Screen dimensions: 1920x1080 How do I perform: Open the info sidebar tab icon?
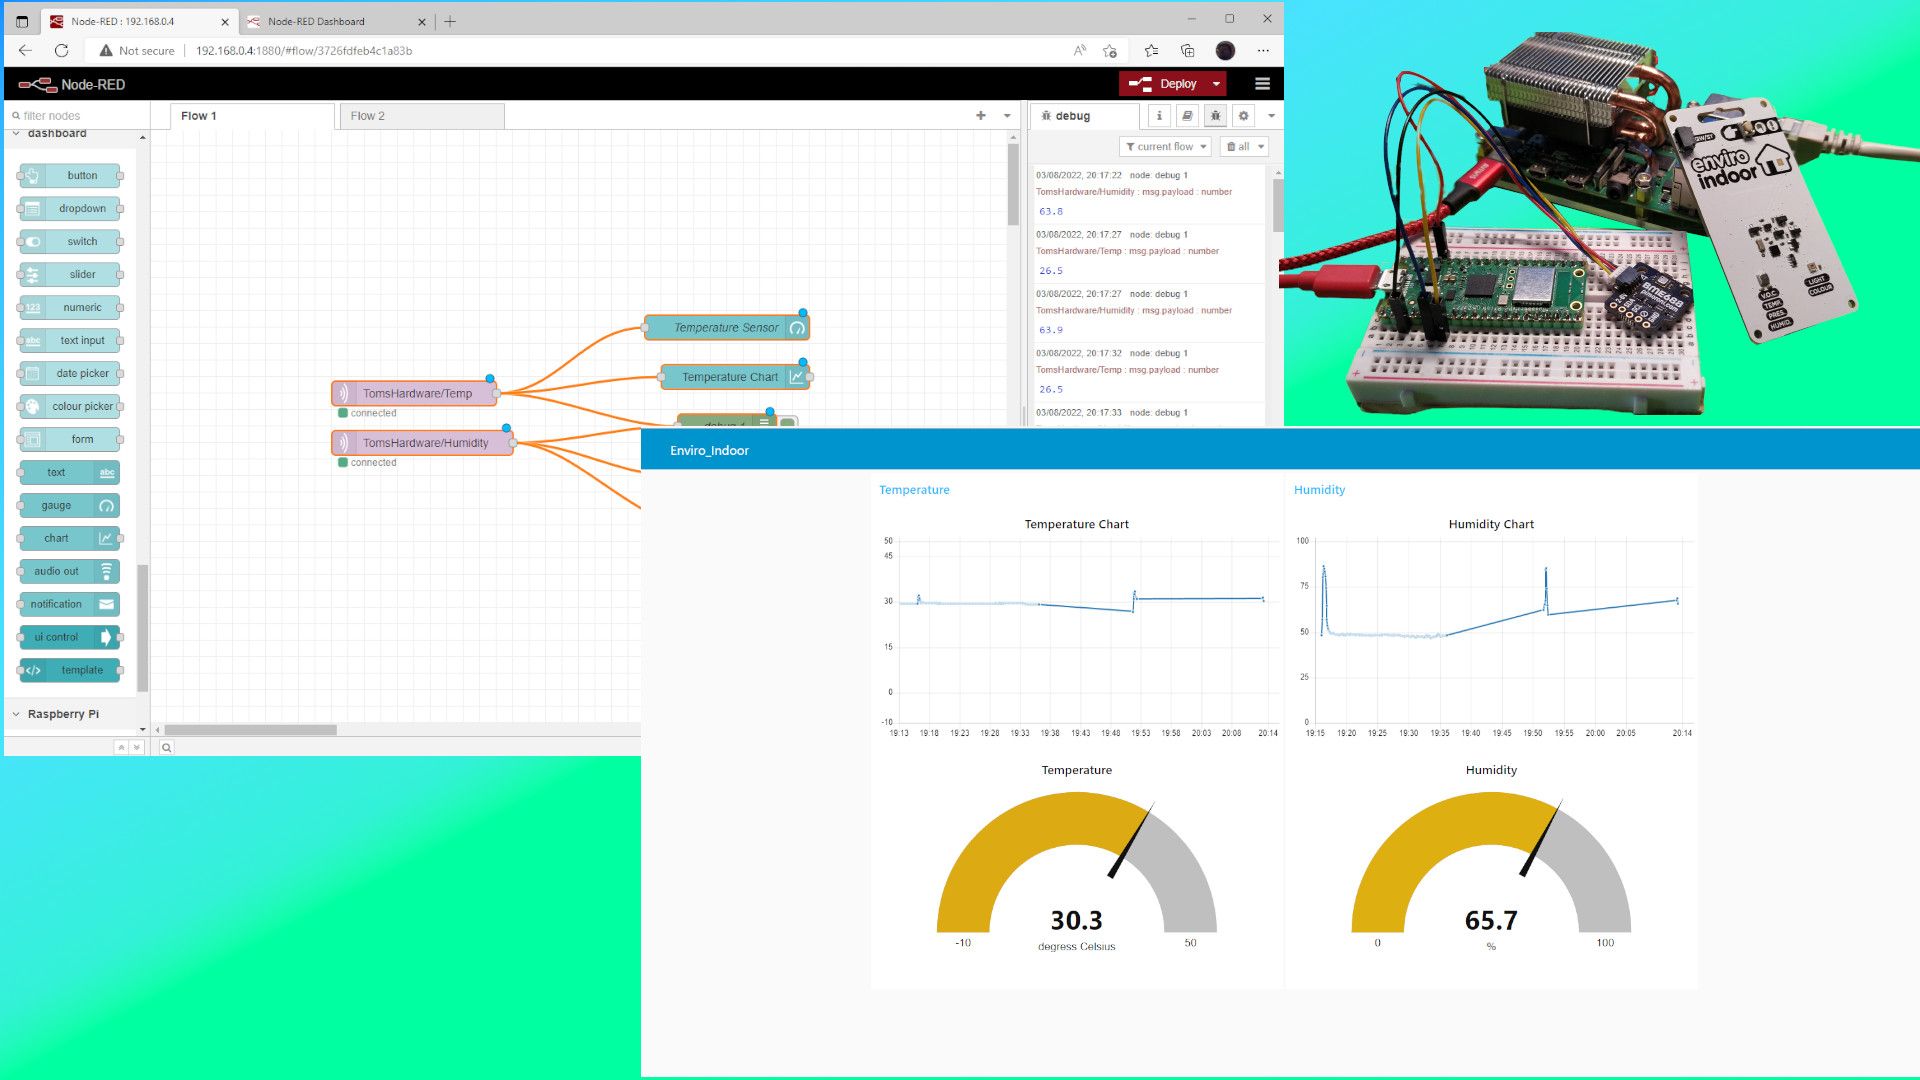tap(1159, 116)
